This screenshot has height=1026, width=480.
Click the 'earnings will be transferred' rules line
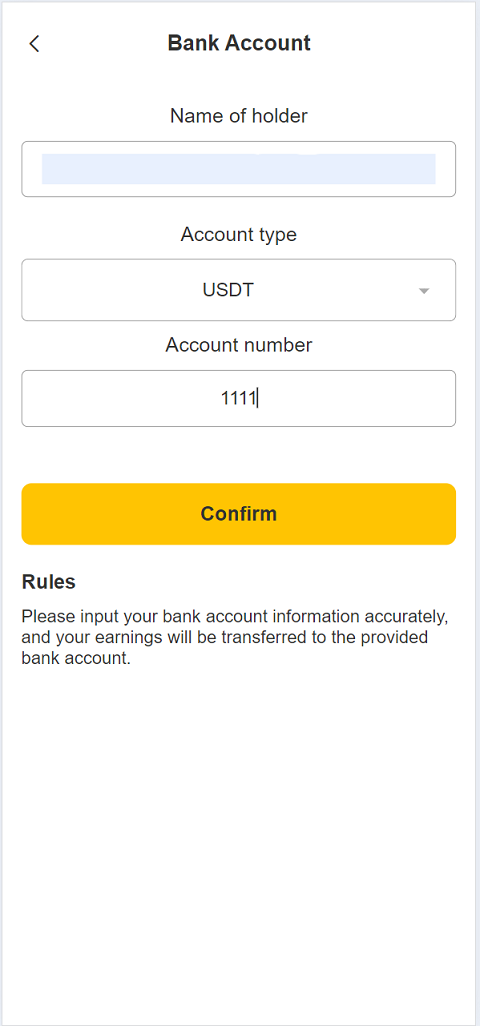(225, 637)
